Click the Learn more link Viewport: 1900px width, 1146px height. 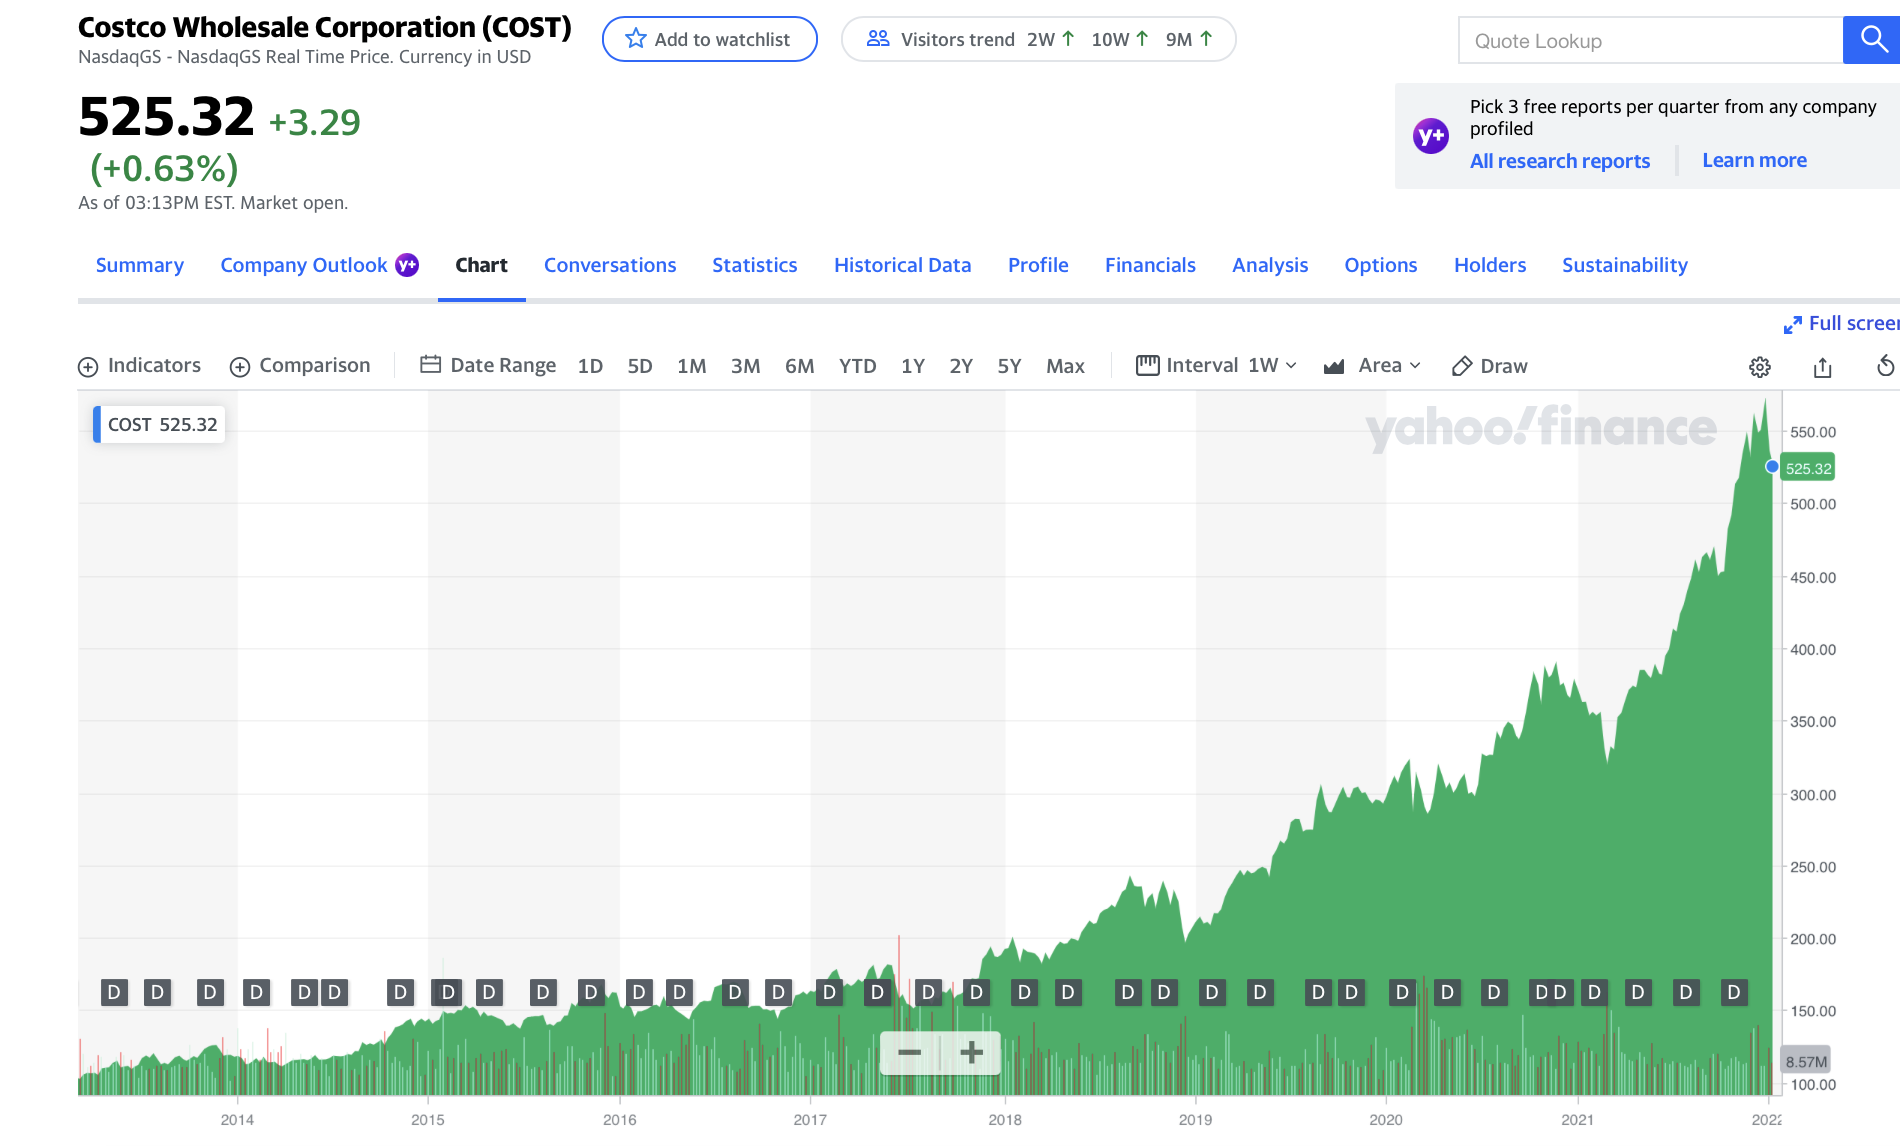pyautogui.click(x=1754, y=160)
